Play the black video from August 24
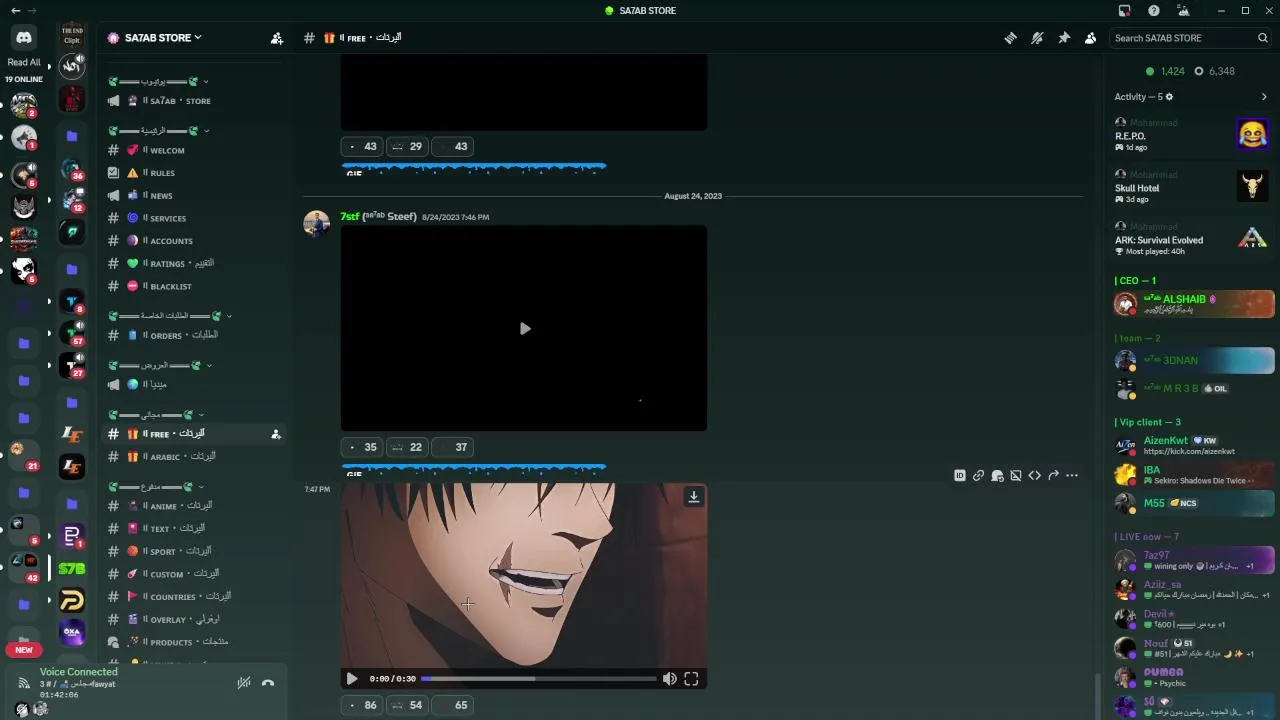Screen dimensions: 1280x720 [x=524, y=329]
